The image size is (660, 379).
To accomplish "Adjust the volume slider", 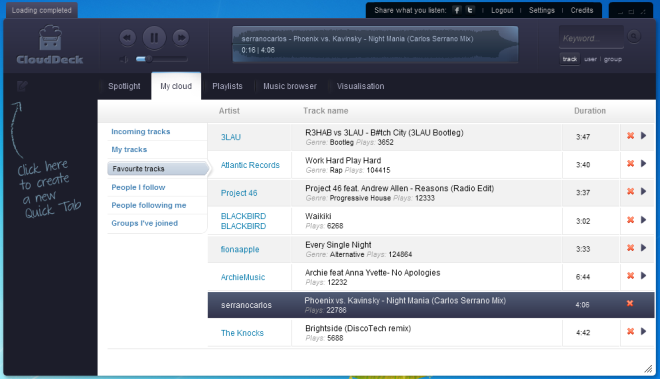I will tap(162, 59).
